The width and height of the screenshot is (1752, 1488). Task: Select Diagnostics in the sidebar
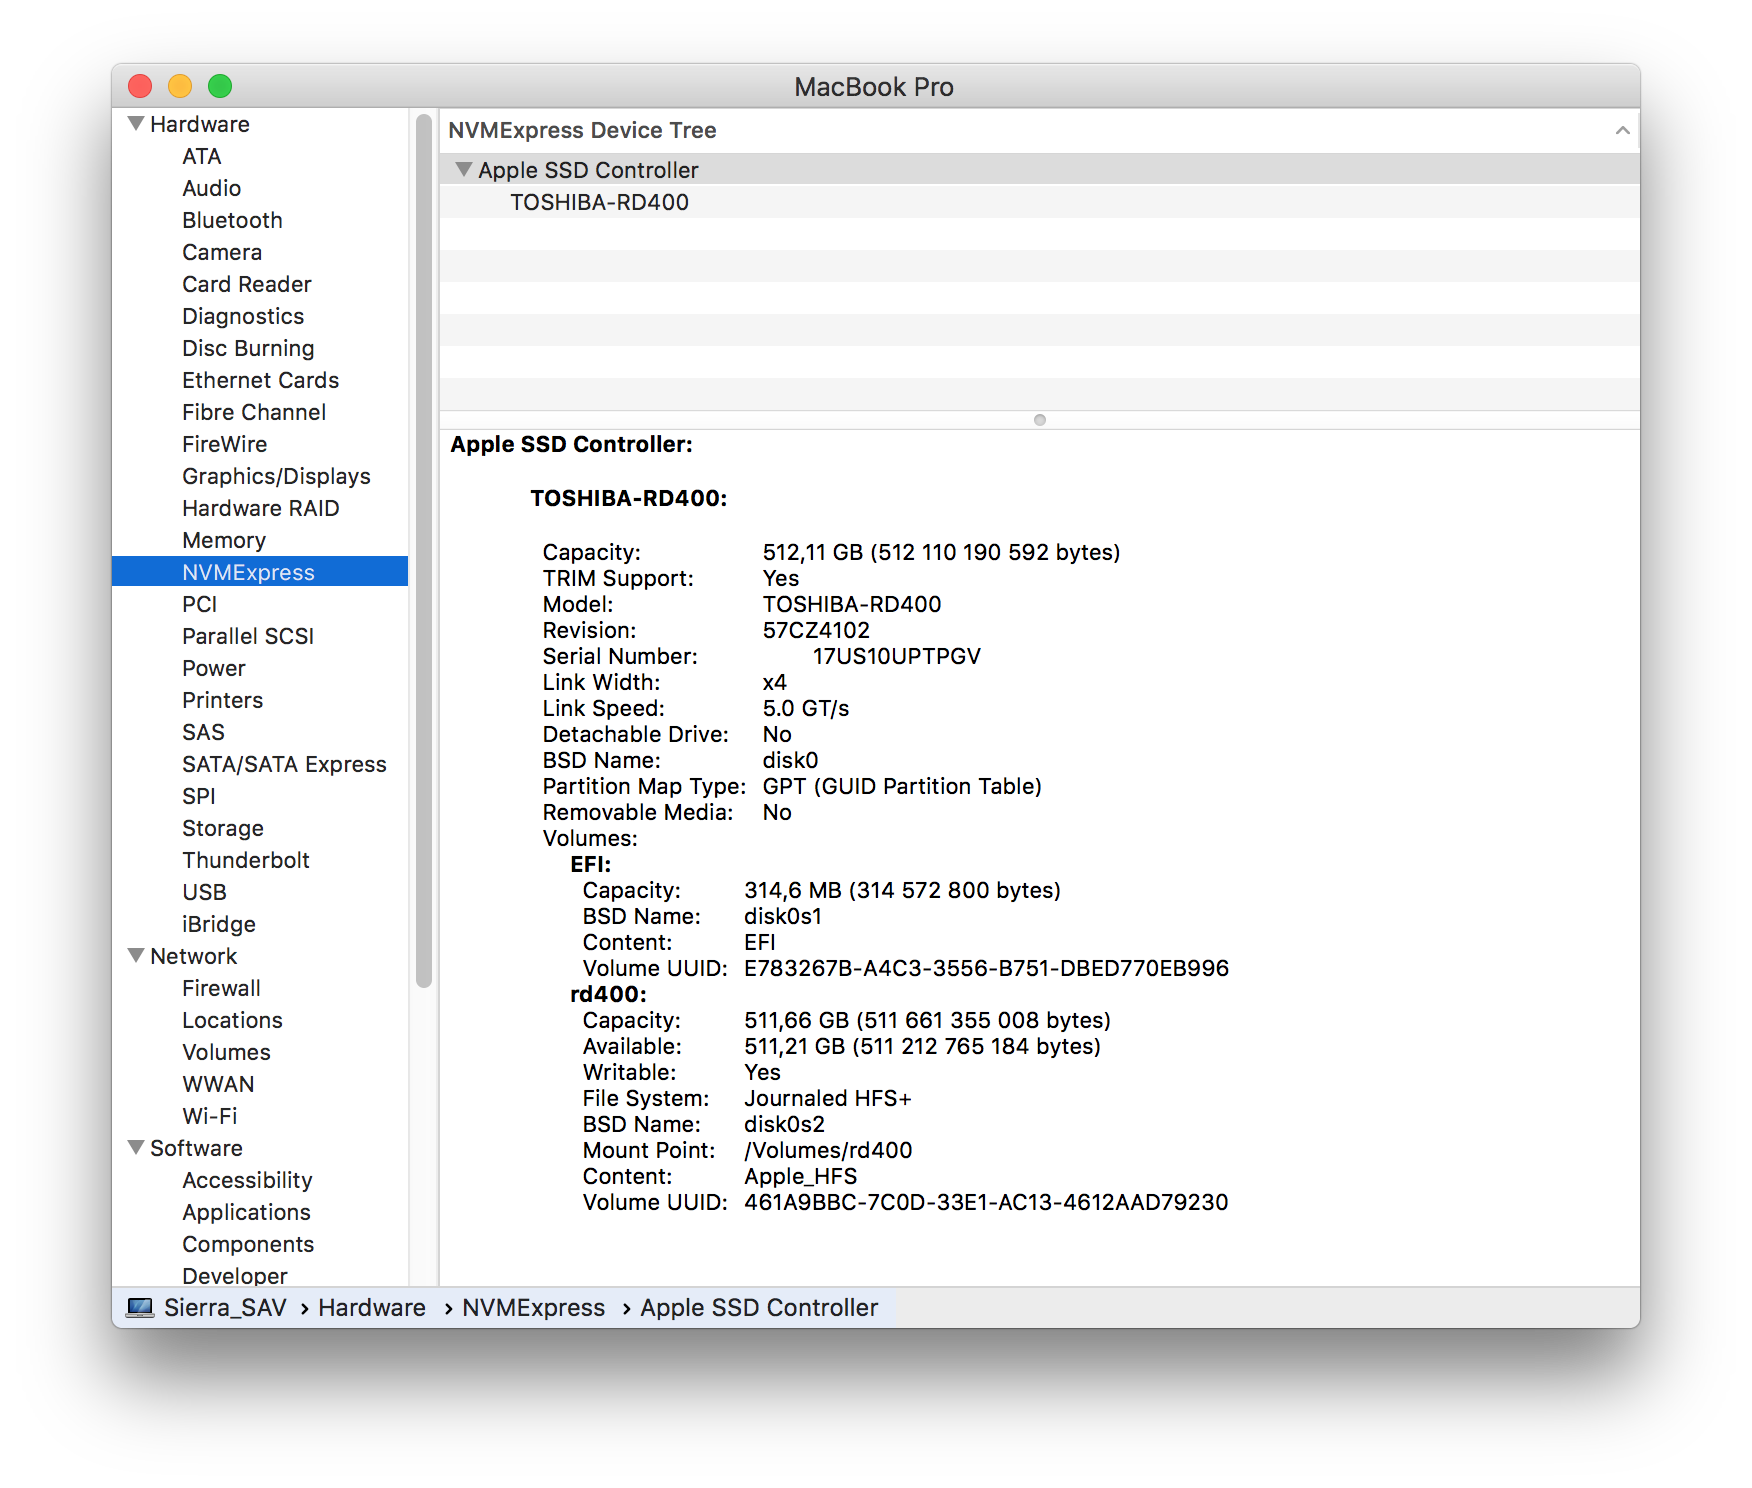coord(243,316)
